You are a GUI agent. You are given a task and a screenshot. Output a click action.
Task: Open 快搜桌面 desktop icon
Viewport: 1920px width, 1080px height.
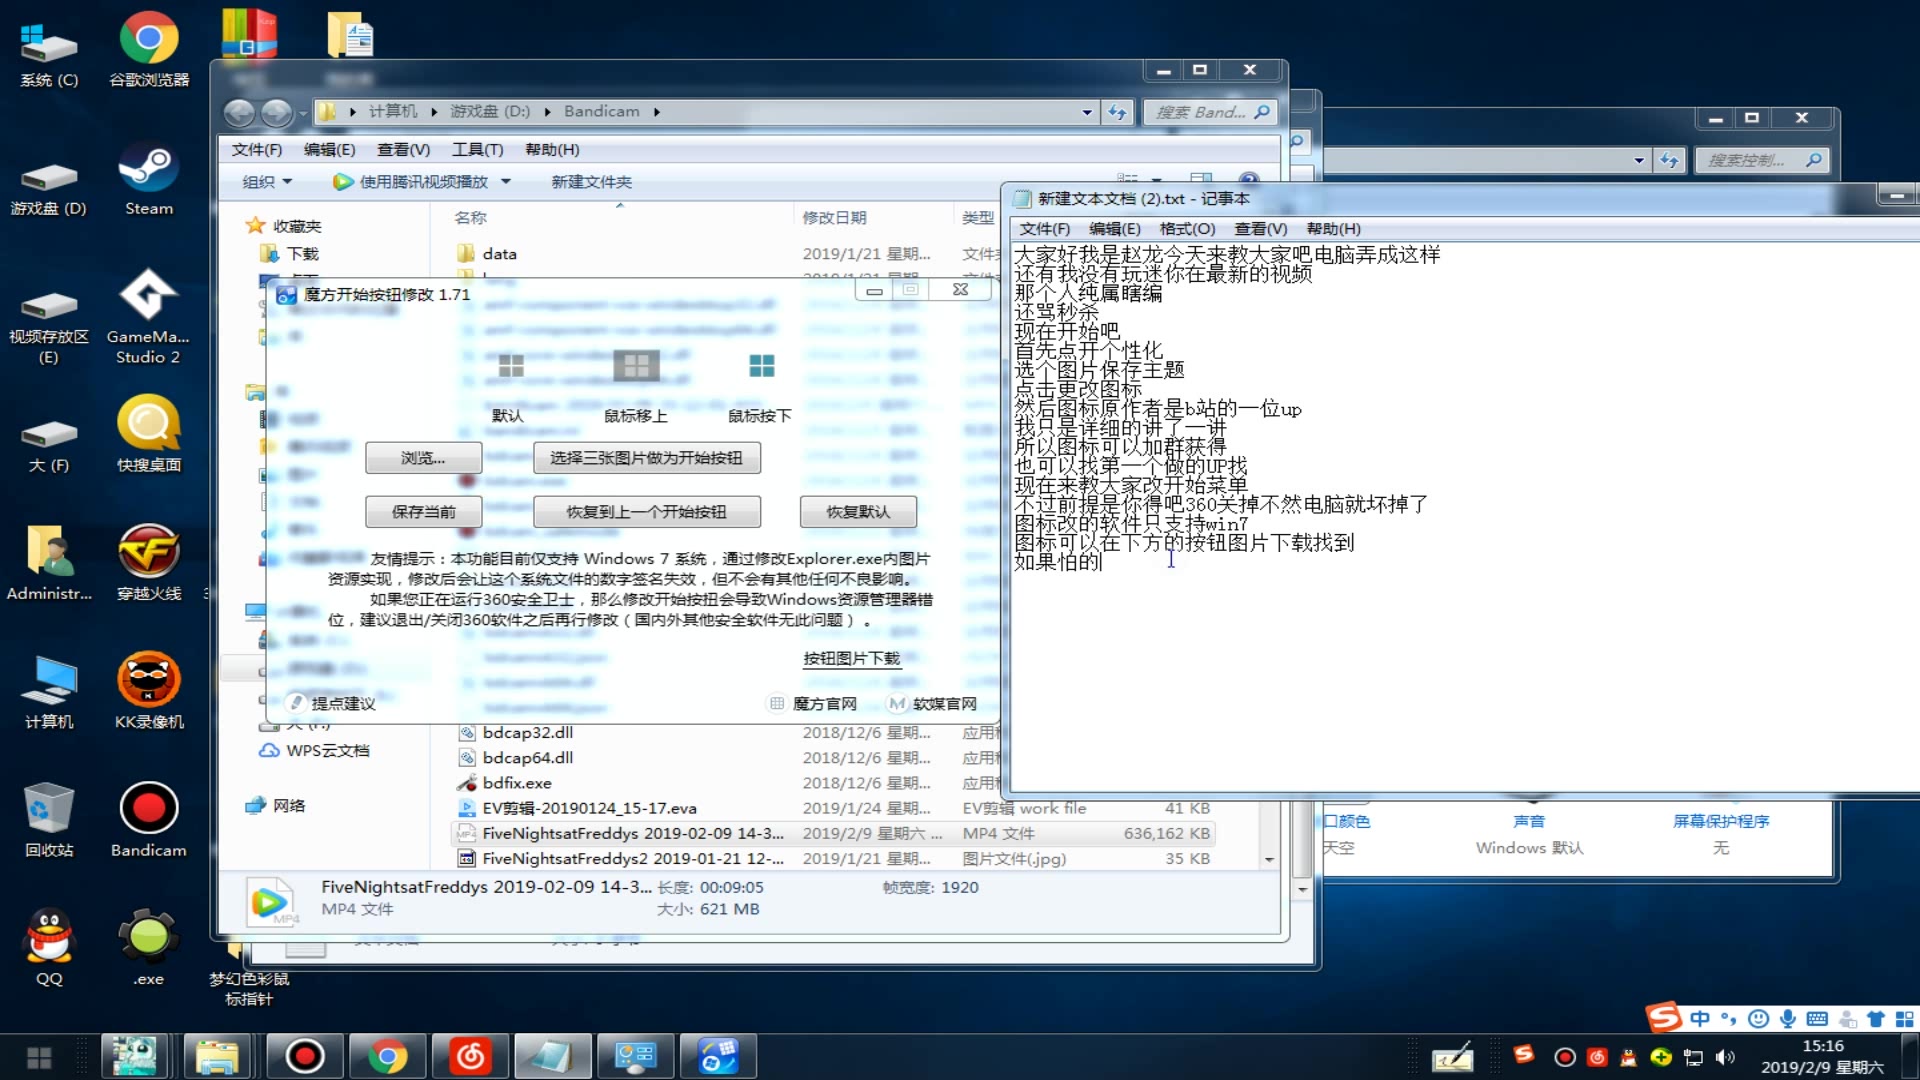pyautogui.click(x=148, y=435)
